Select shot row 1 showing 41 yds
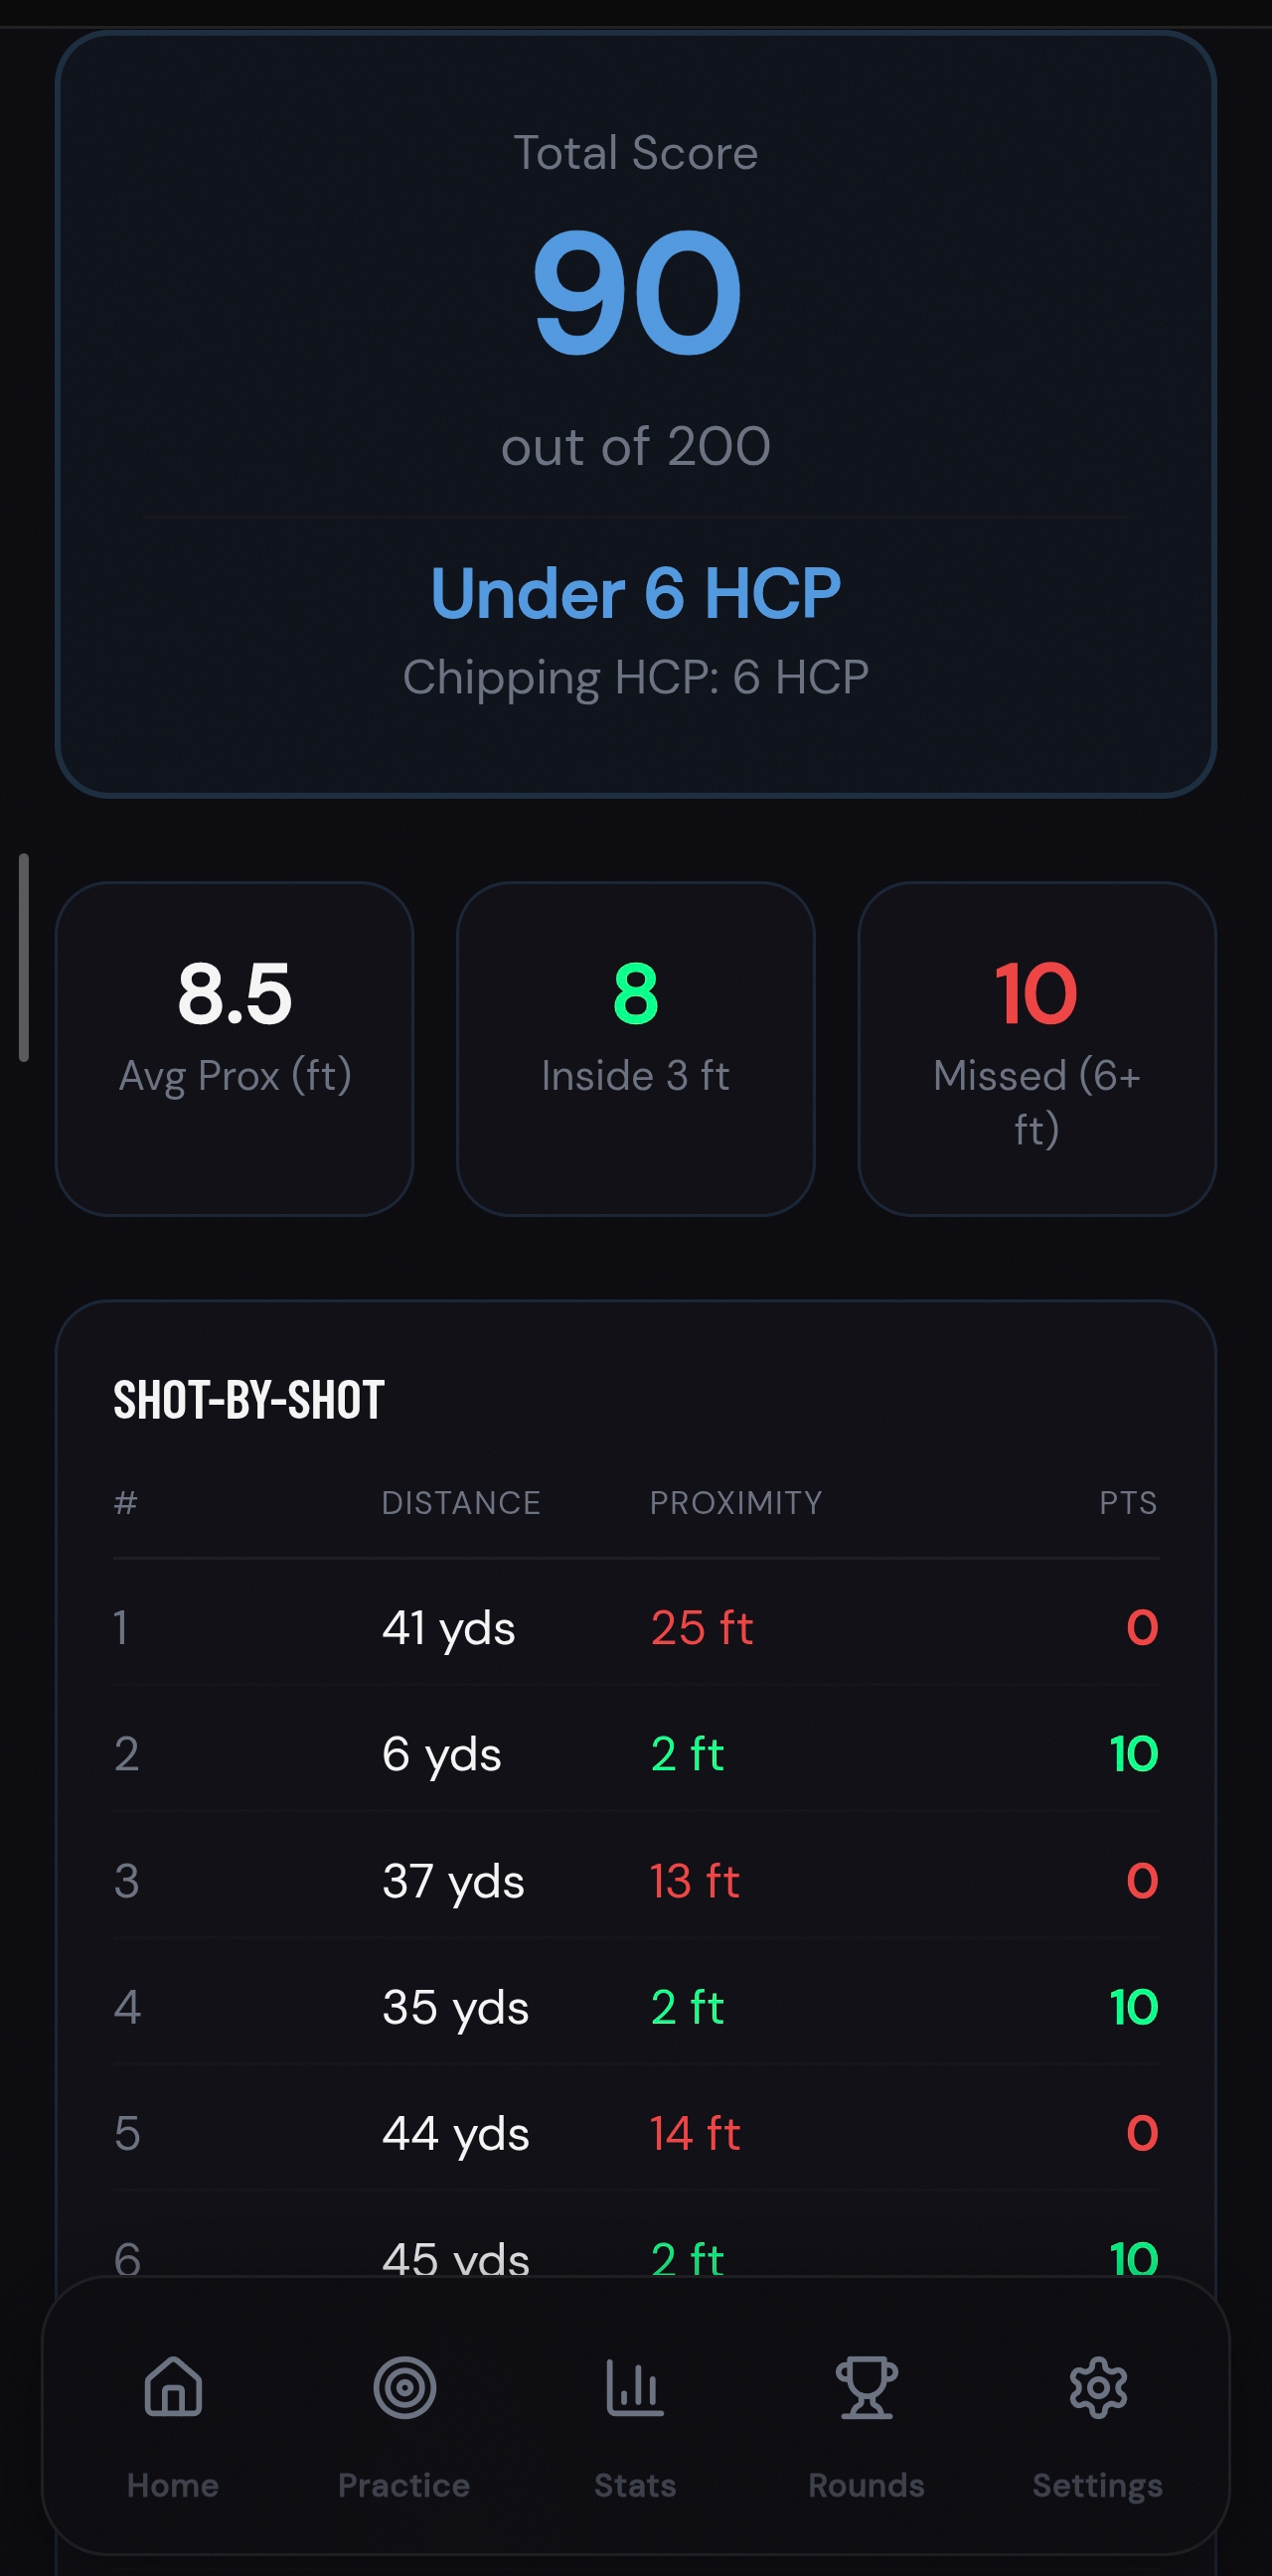Image resolution: width=1272 pixels, height=2576 pixels. [636, 1627]
